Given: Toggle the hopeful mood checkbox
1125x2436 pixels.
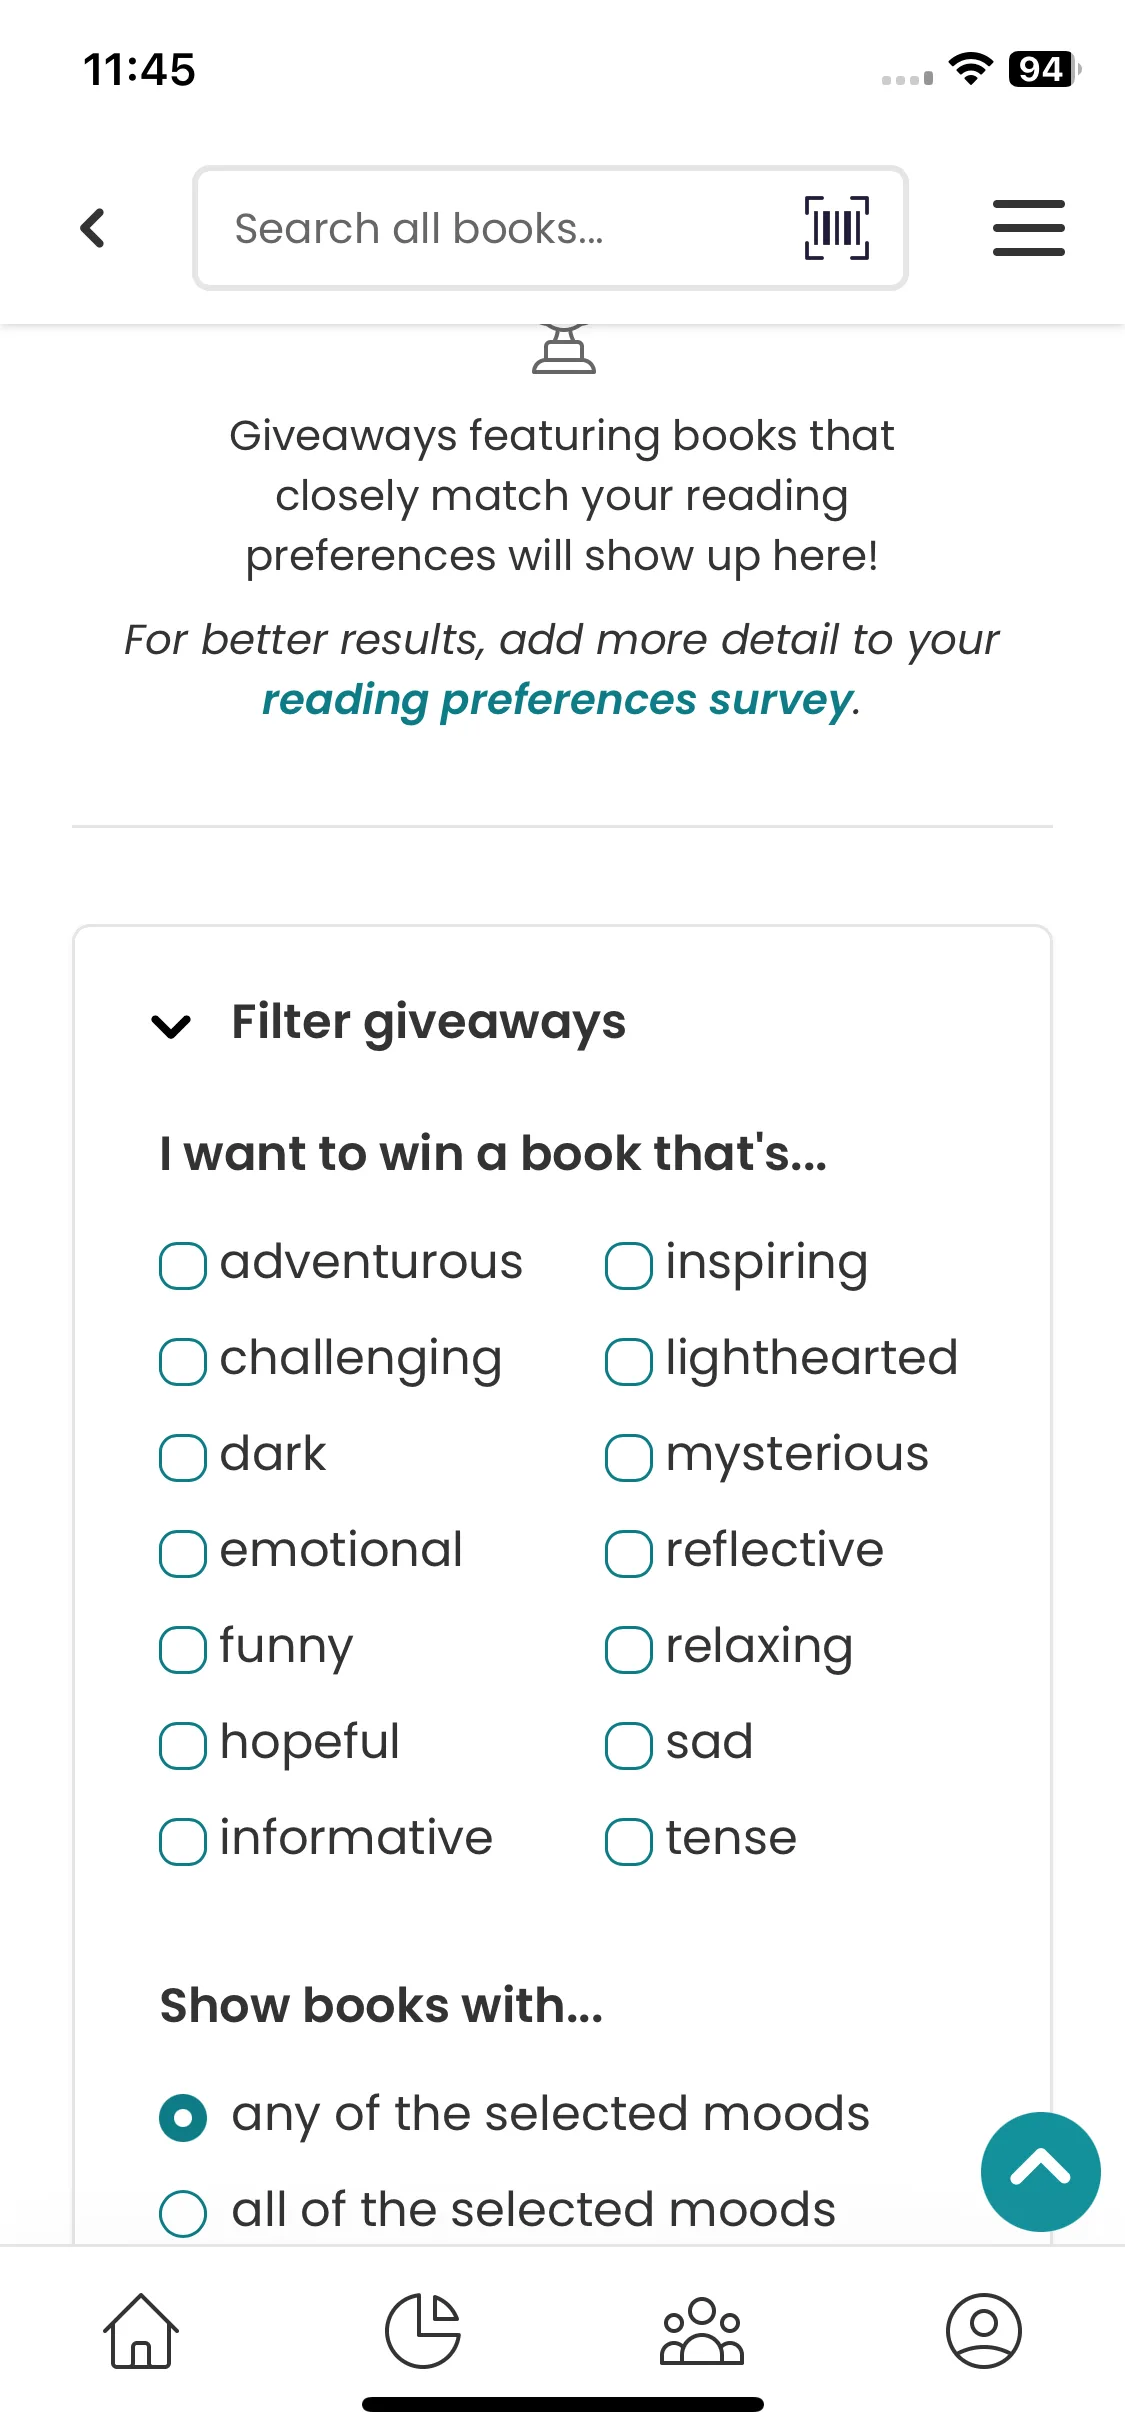Looking at the screenshot, I should [x=183, y=1745].
